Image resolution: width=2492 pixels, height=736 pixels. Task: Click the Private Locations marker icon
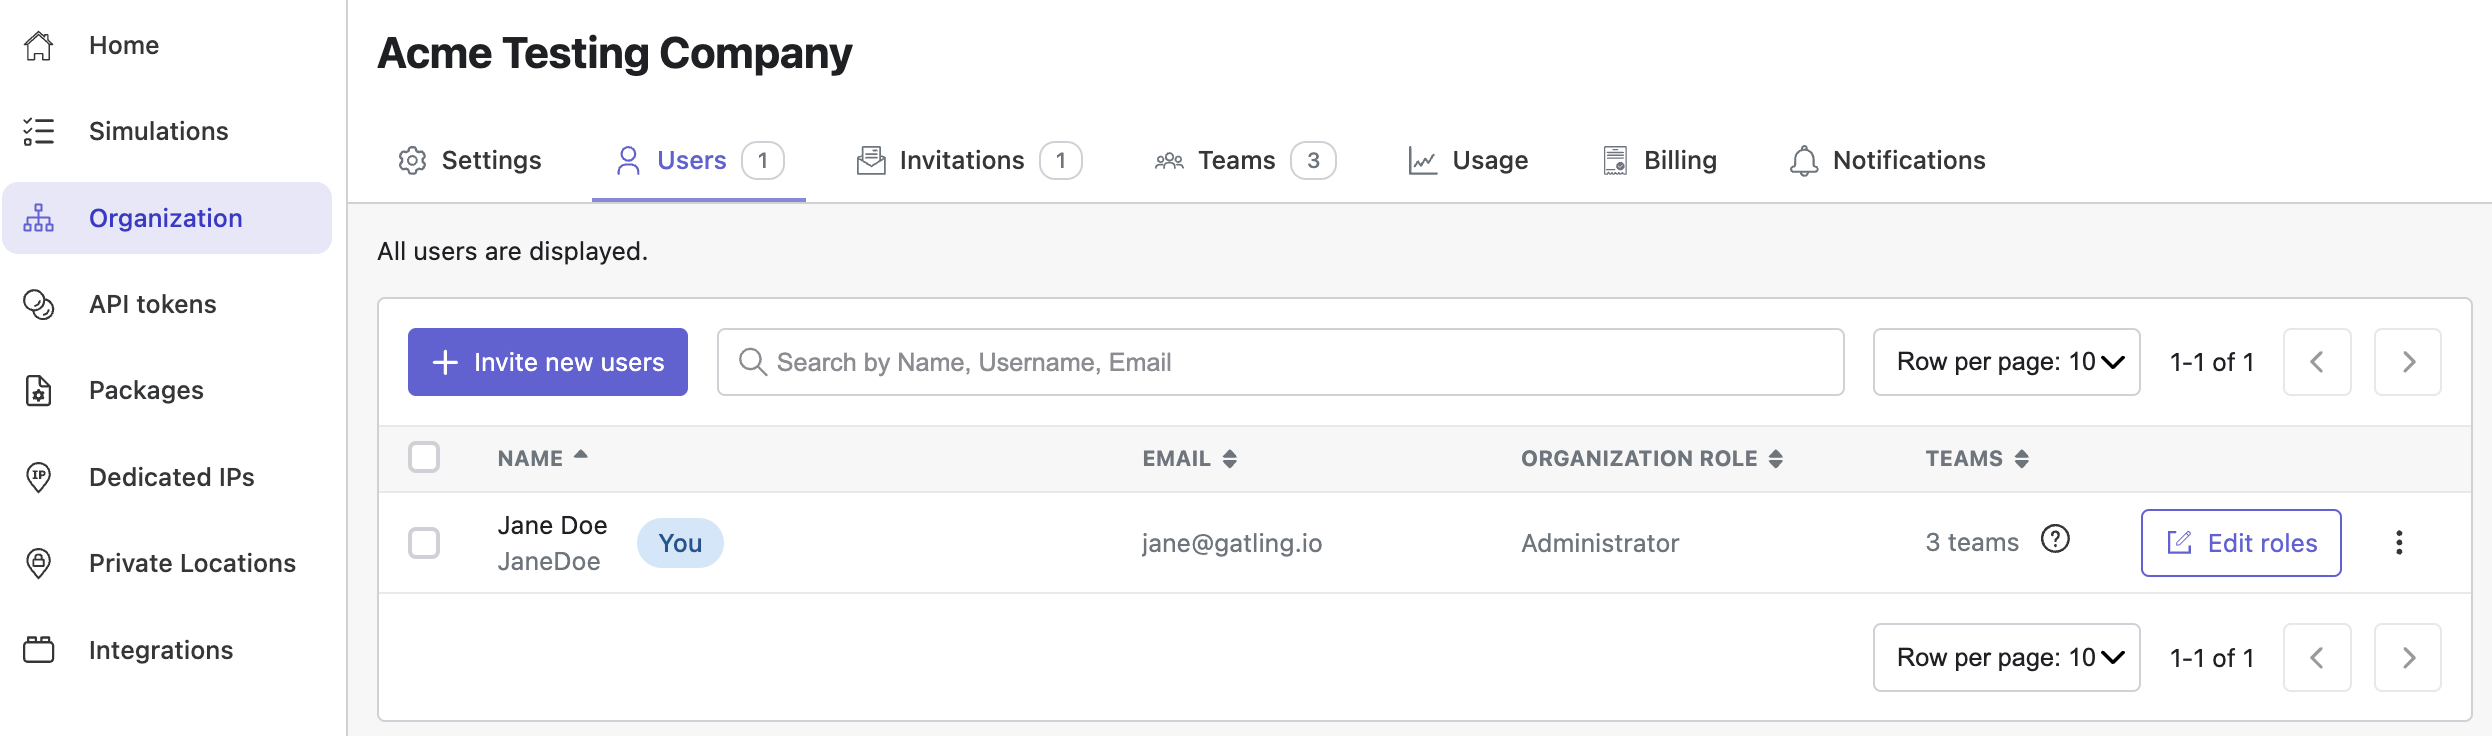coord(39,563)
